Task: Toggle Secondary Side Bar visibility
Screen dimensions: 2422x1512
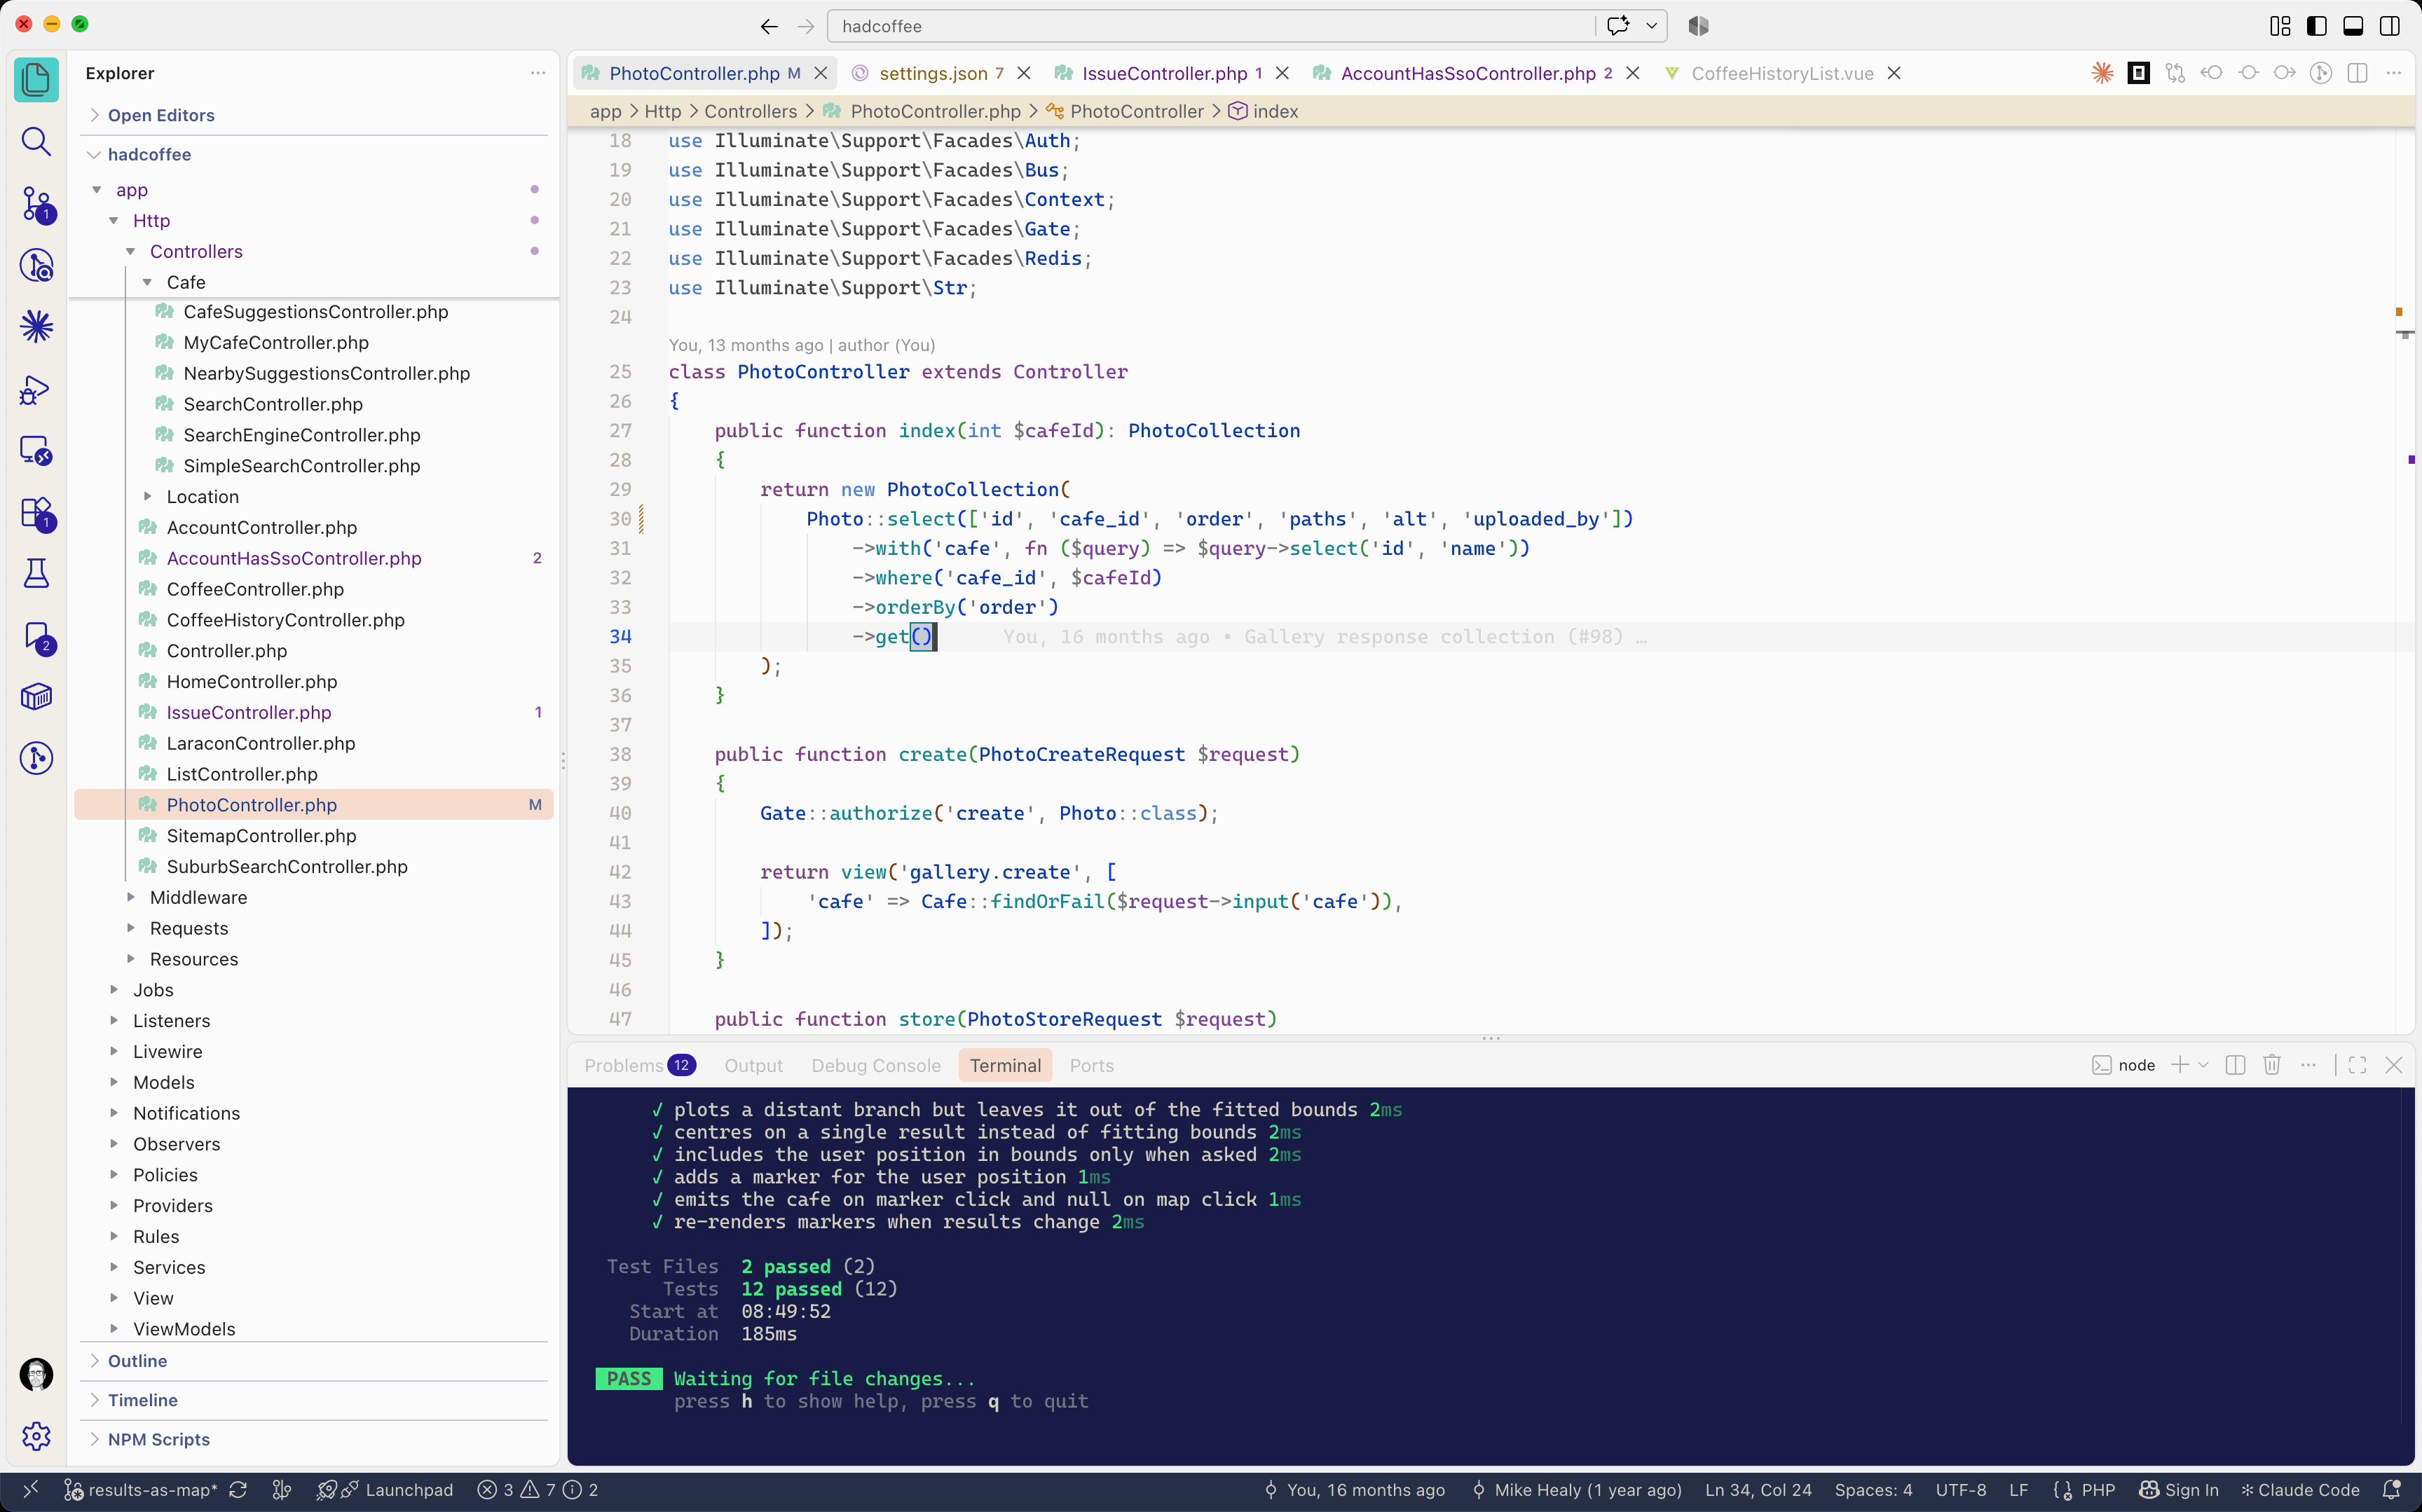Action: coord(2390,26)
